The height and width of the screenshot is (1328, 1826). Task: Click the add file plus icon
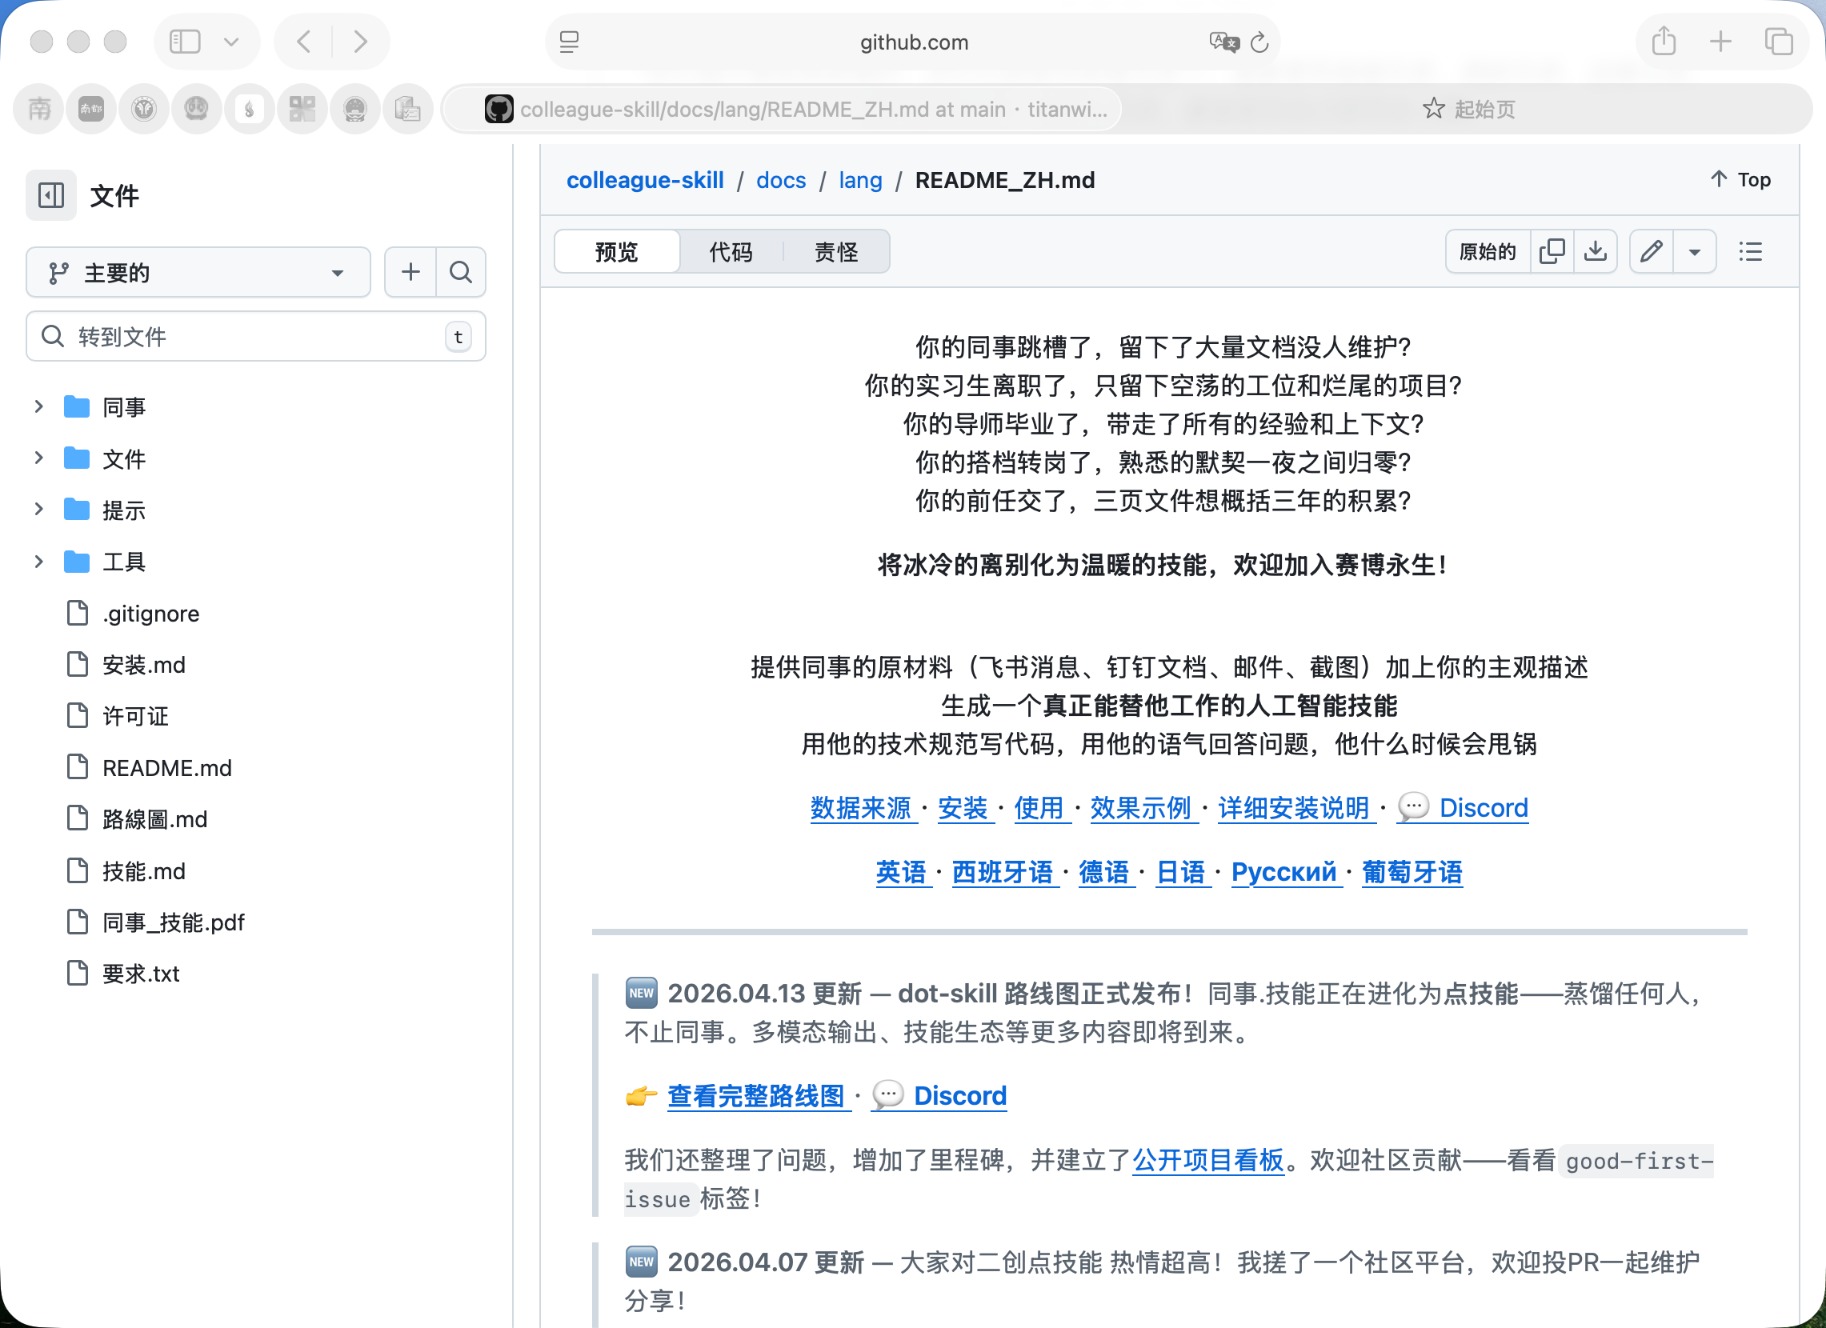point(409,272)
